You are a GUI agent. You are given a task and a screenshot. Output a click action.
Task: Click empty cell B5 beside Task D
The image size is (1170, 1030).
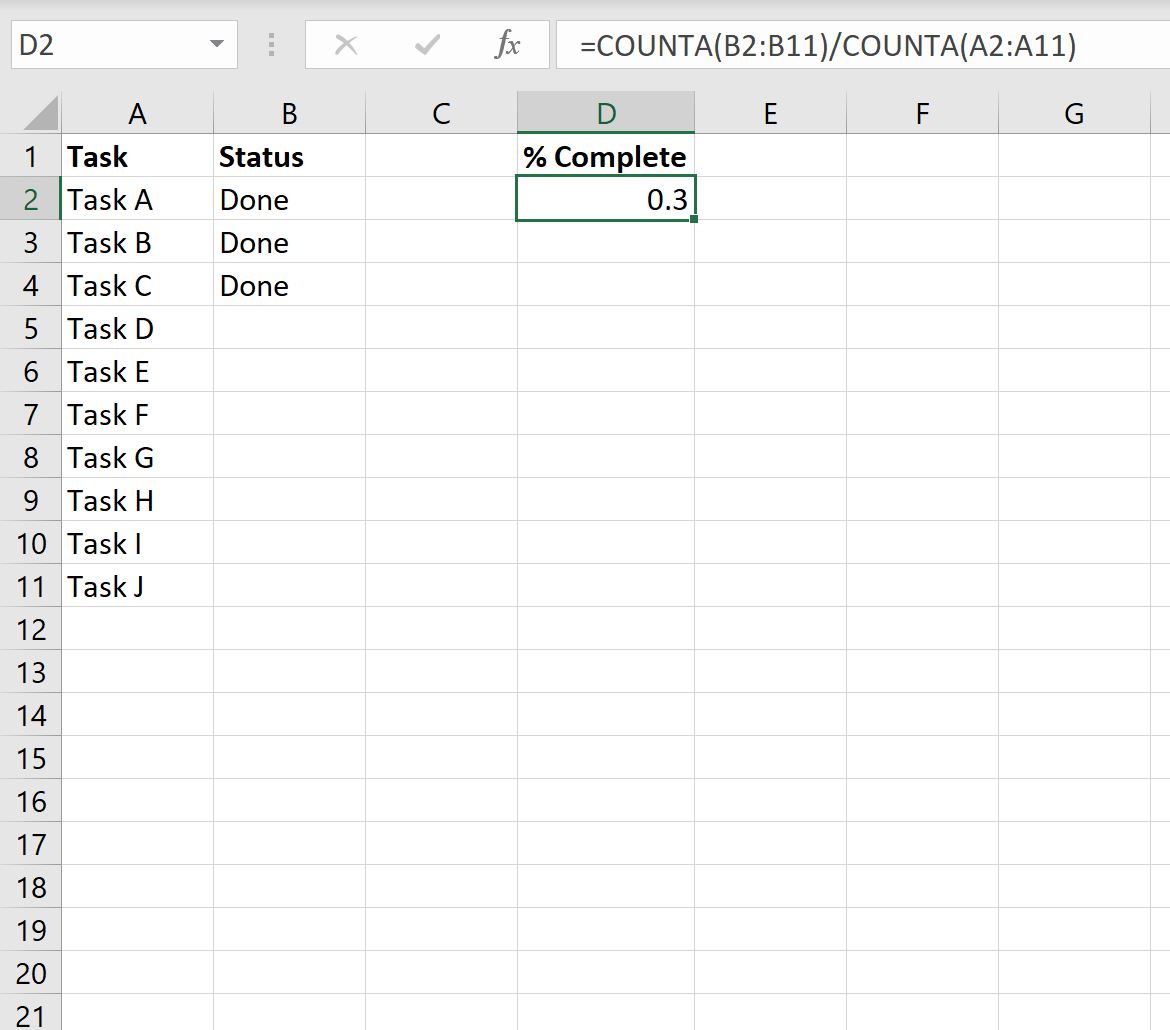pos(288,328)
